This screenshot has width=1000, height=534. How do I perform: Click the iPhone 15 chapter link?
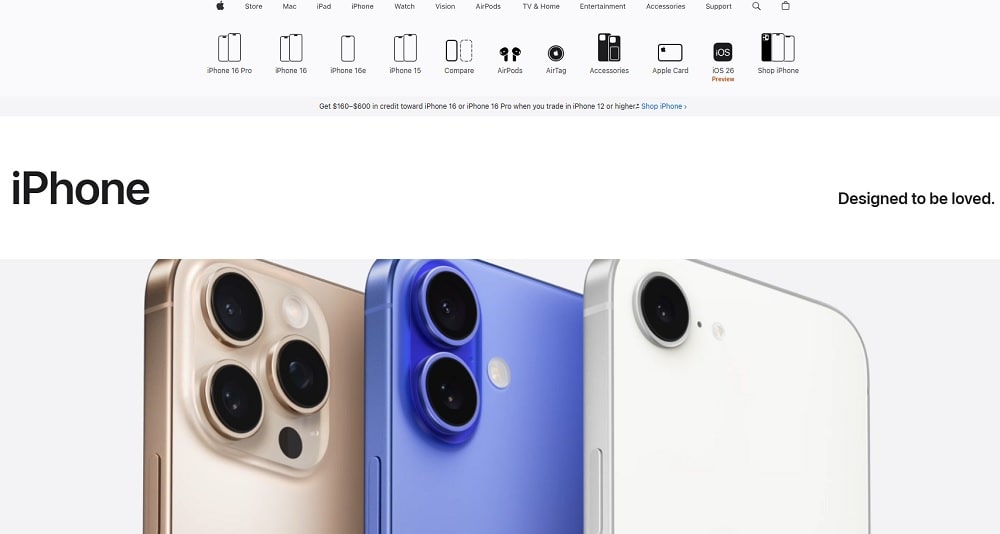(x=405, y=53)
